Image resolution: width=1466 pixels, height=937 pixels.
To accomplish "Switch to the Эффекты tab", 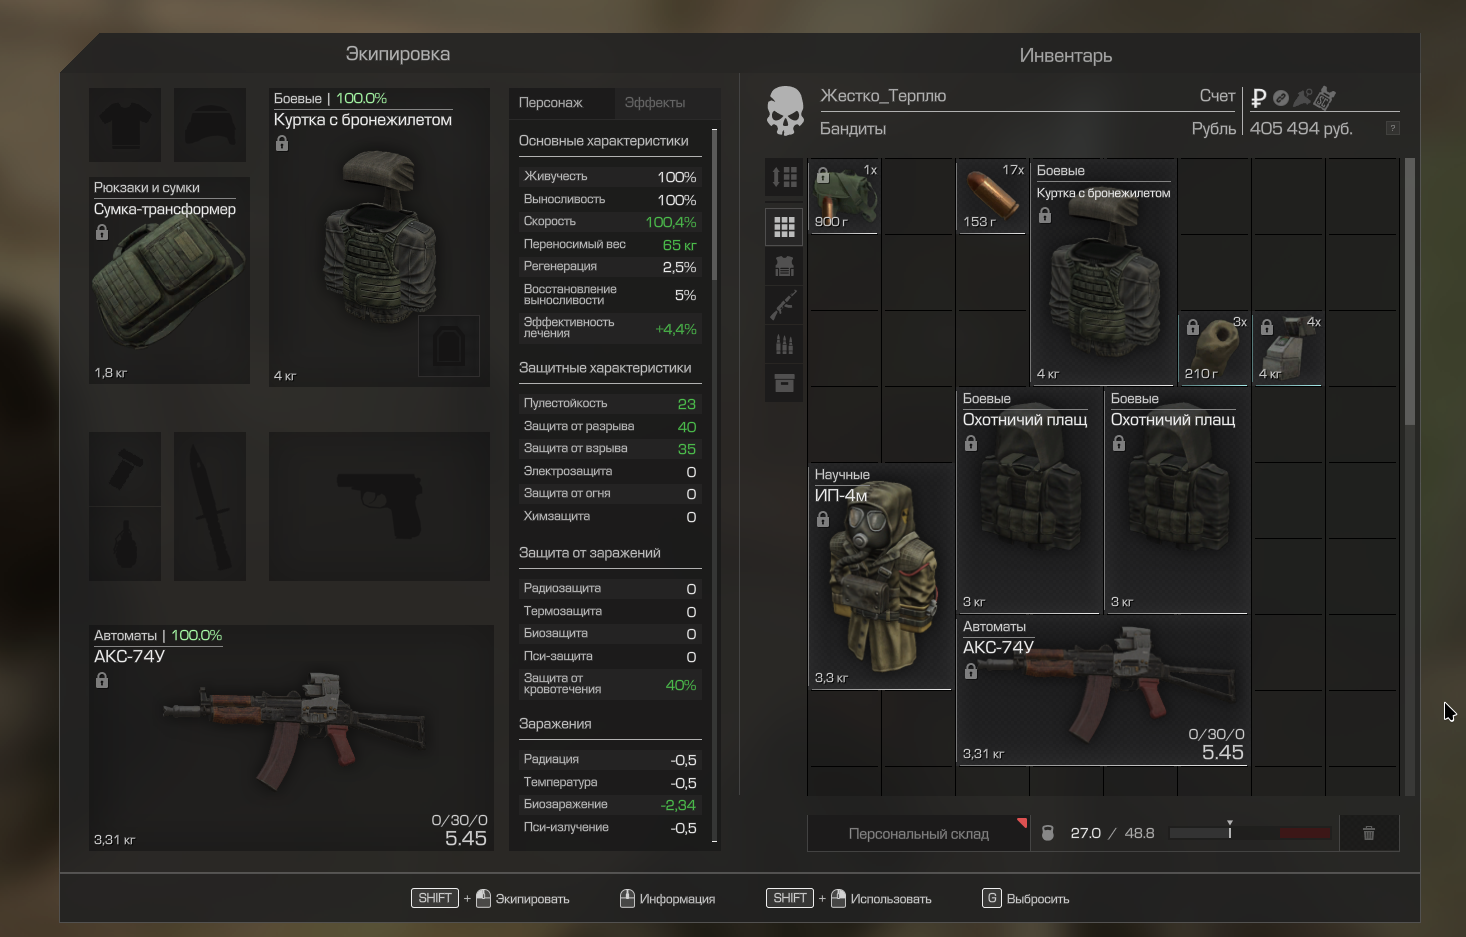I will coord(655,103).
